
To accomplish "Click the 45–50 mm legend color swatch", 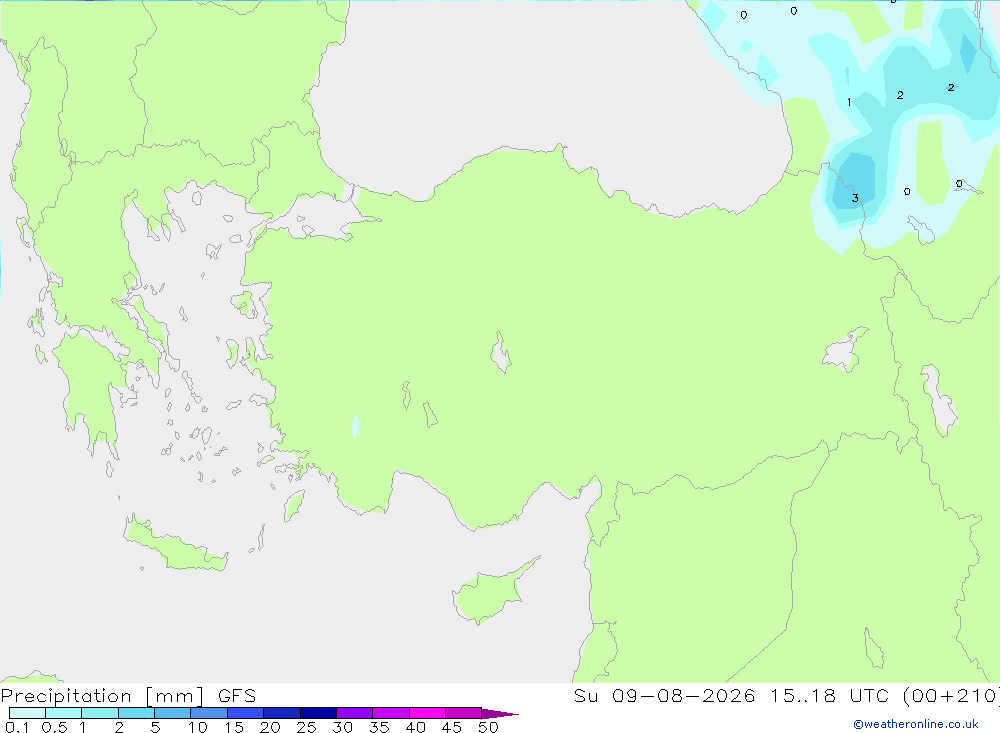I will (464, 713).
